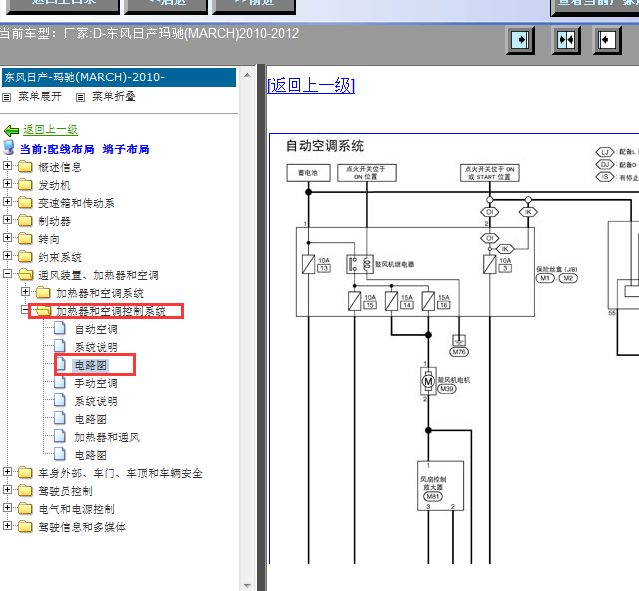Click 风扇控制放大器 M81 box in diagram

(441, 486)
